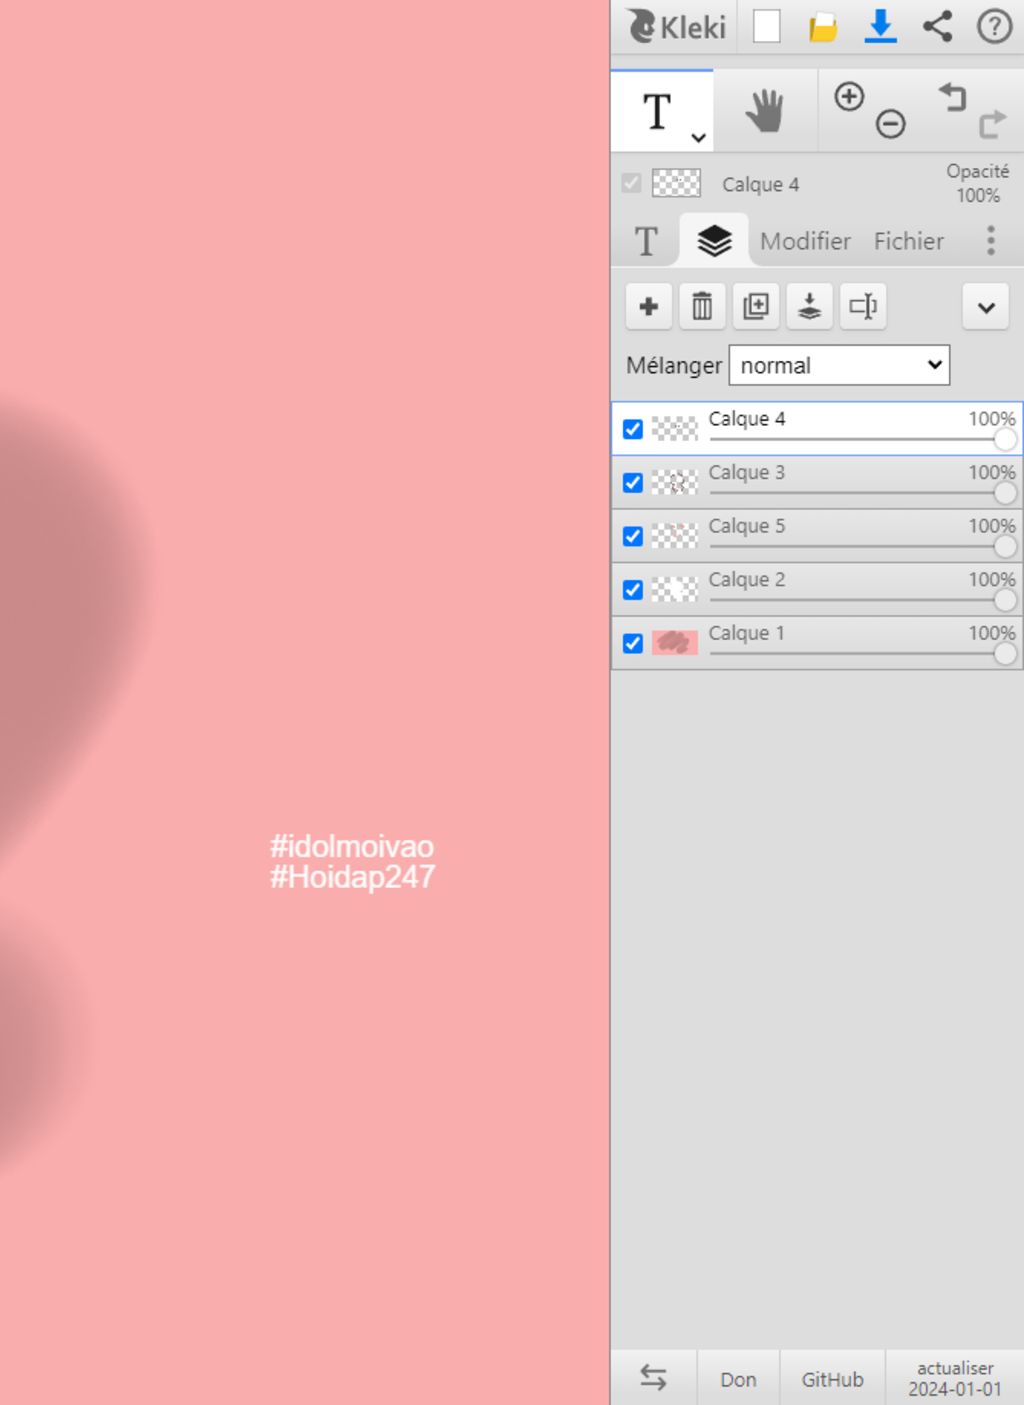This screenshot has height=1405, width=1024.
Task: Expand the tool chooser chevron
Action: [699, 137]
